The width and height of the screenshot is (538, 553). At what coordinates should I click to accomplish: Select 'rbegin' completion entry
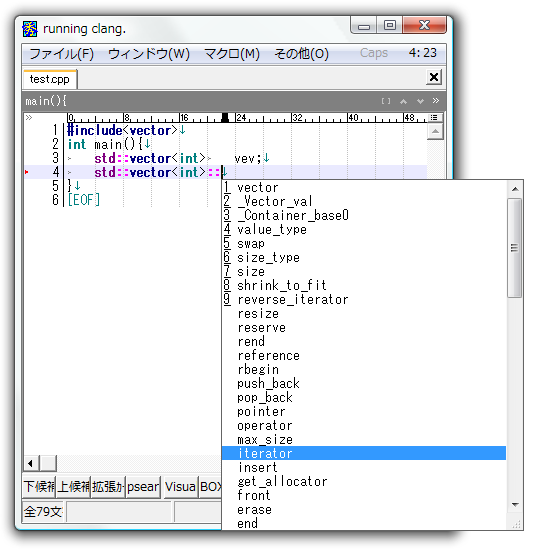pyautogui.click(x=364, y=370)
